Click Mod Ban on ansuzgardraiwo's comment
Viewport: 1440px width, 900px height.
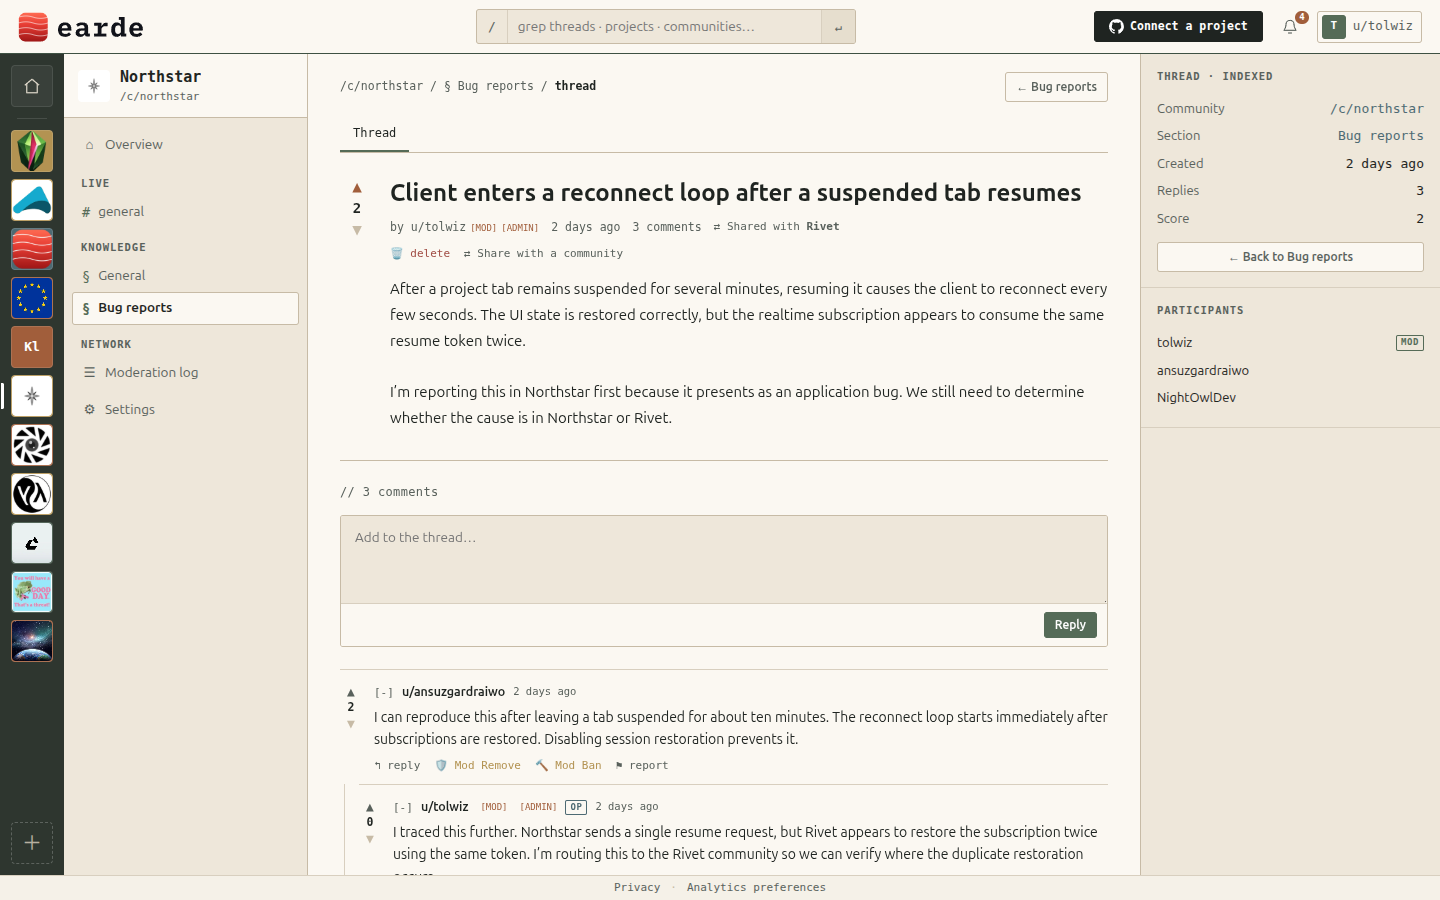568,766
